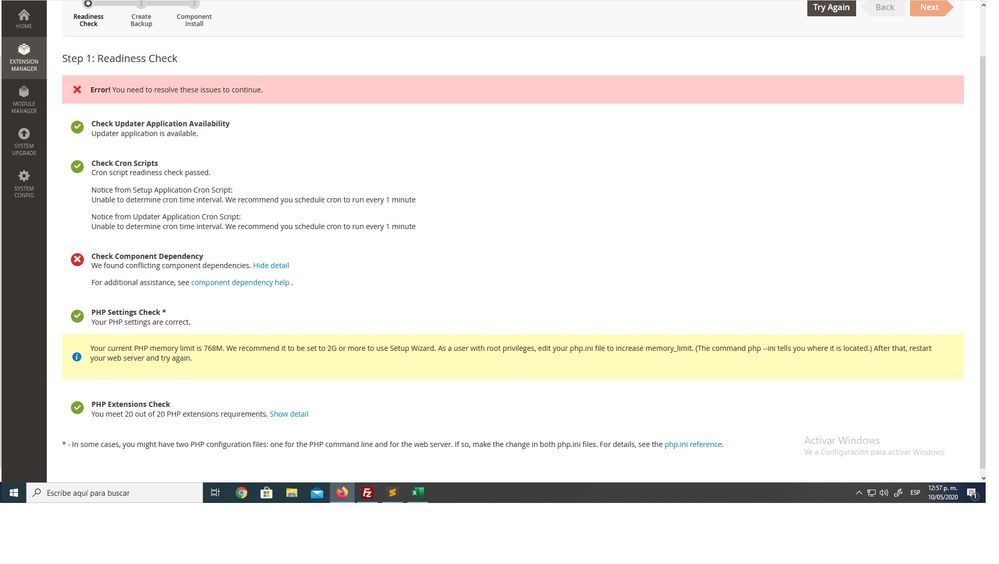999x564 pixels.
Task: Collapse details with Hide detail link
Action: click(x=271, y=266)
